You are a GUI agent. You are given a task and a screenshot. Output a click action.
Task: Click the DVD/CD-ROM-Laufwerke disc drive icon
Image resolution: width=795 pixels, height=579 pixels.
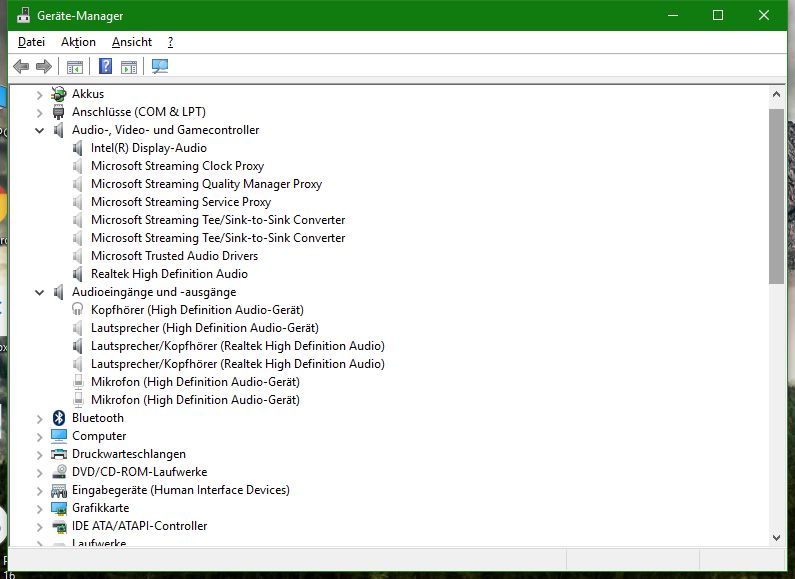[59, 472]
